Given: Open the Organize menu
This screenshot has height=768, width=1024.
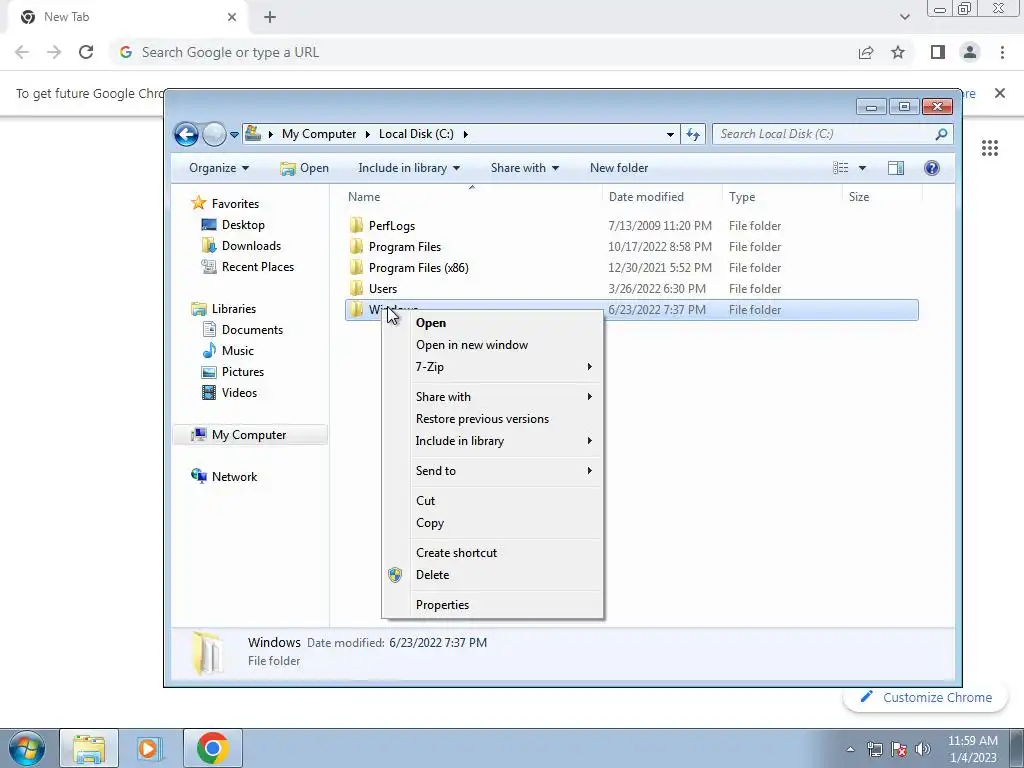Looking at the screenshot, I should (219, 168).
